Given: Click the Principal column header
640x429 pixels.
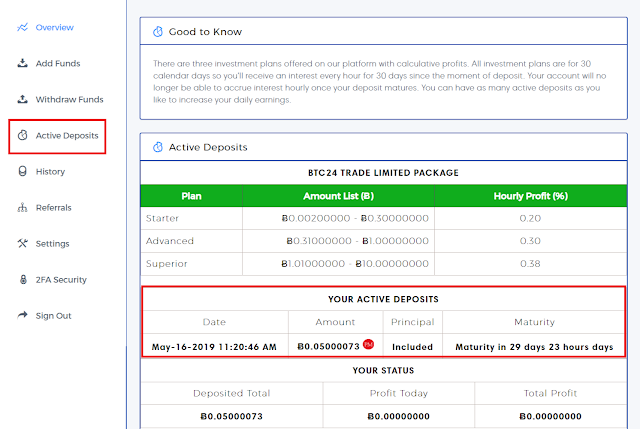Looking at the screenshot, I should point(412,322).
